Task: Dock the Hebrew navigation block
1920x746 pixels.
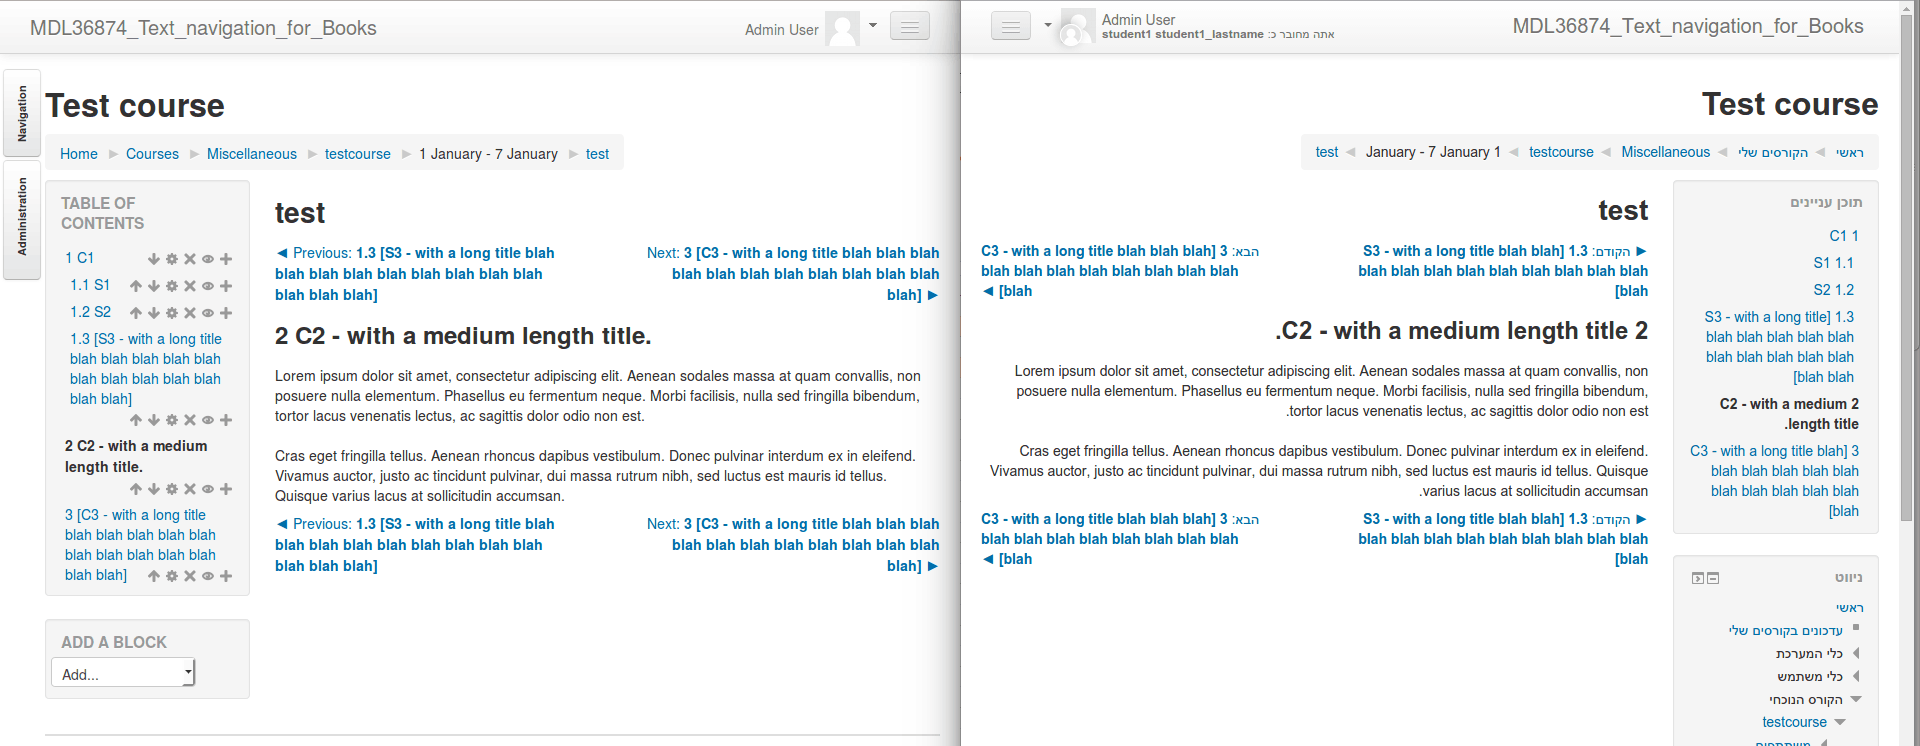Action: [x=1698, y=578]
